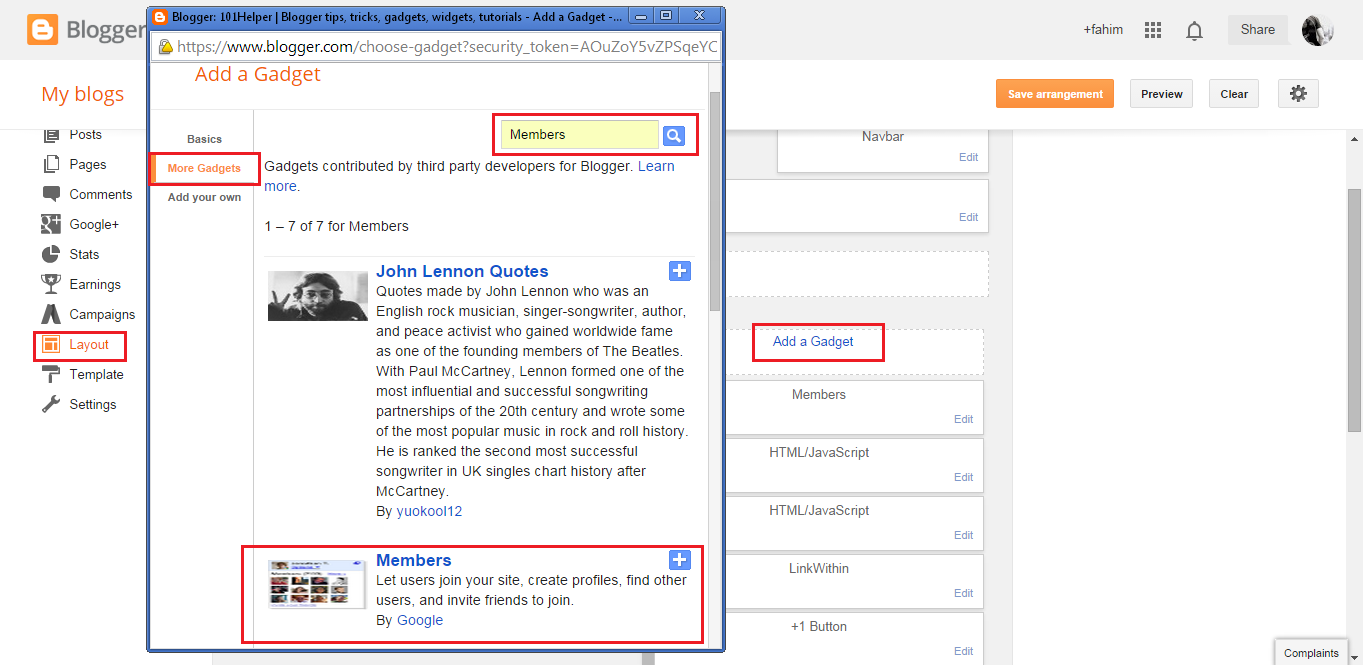Image resolution: width=1363 pixels, height=665 pixels.
Task: Open the notifications bell
Action: click(1194, 31)
